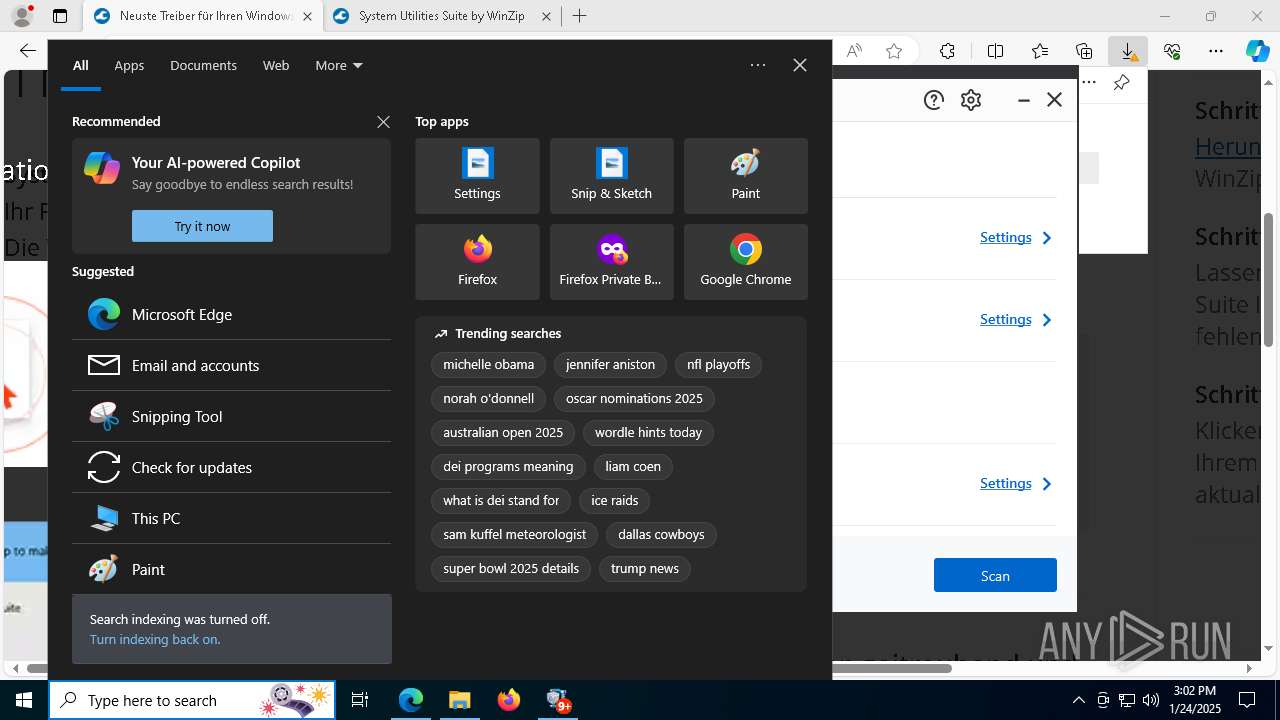Screen dimensions: 1280x720
Task: Open Edge Settings and more menu
Action: pyautogui.click(x=1216, y=51)
